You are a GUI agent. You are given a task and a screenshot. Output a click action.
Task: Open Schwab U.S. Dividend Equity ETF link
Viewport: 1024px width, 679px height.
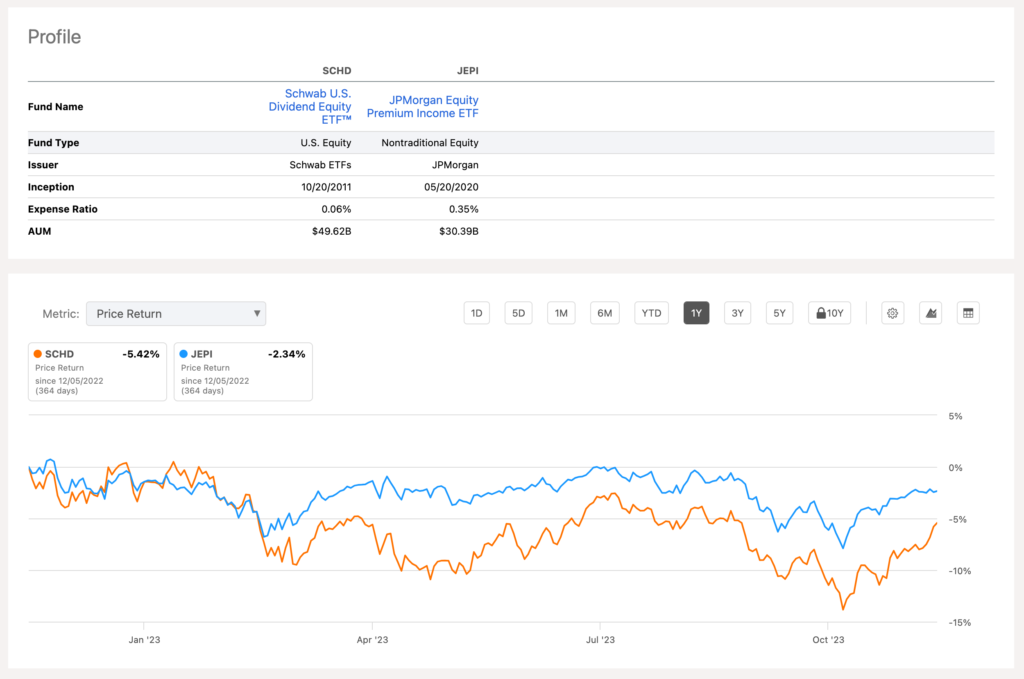(310, 106)
